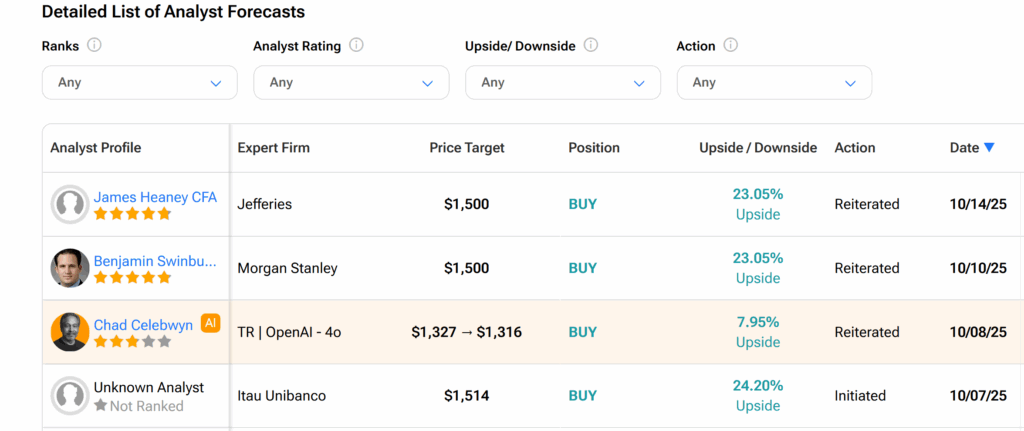The width and height of the screenshot is (1024, 431).
Task: Click James Heaney's five-star rating
Action: pos(132,214)
